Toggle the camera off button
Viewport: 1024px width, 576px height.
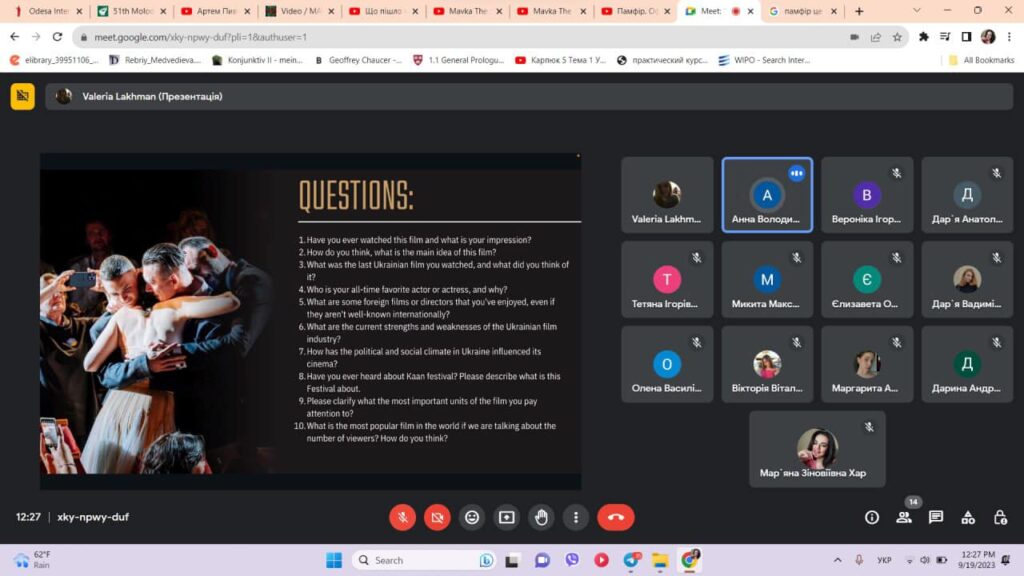[x=437, y=517]
